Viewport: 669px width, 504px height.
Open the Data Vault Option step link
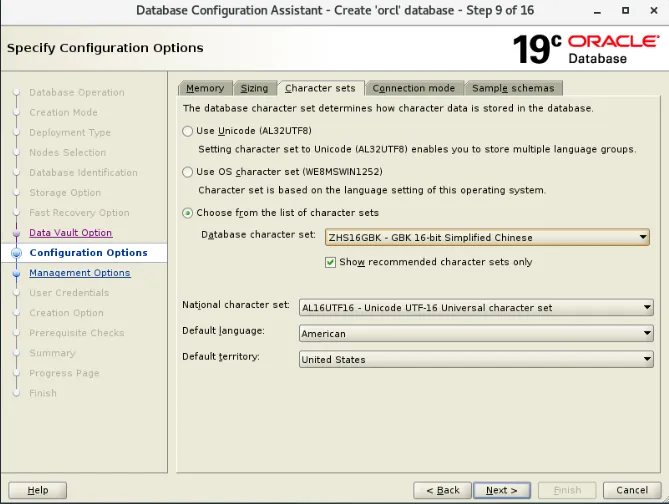(71, 233)
